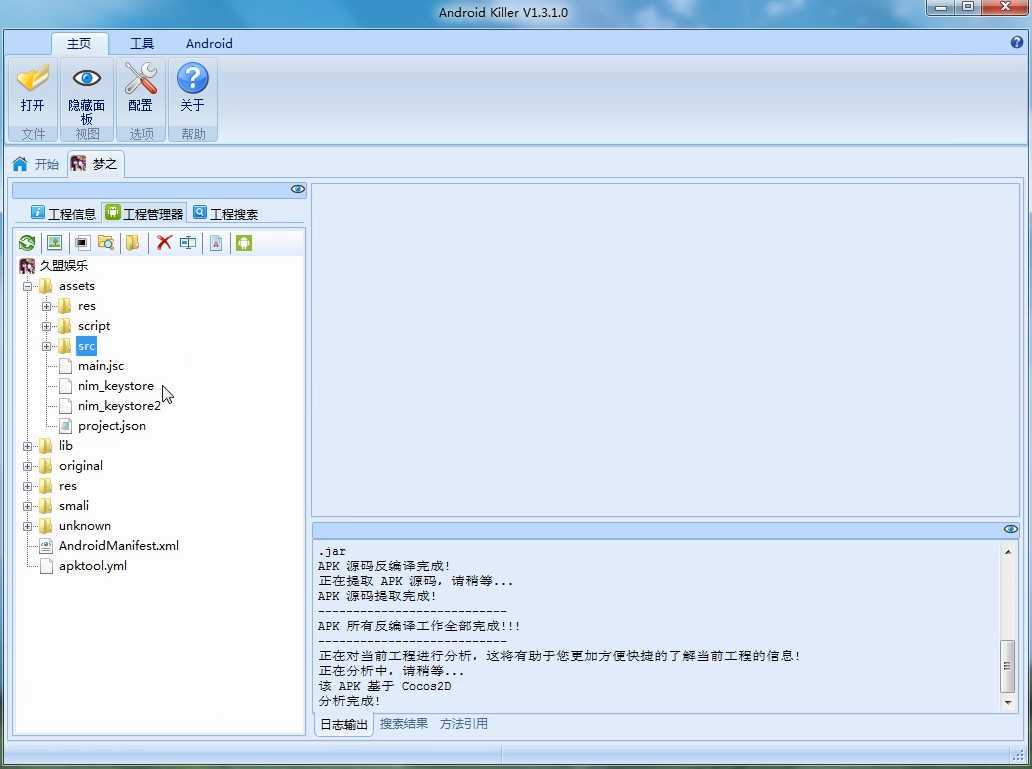Expand the script folder node
The width and height of the screenshot is (1032, 769).
point(47,326)
